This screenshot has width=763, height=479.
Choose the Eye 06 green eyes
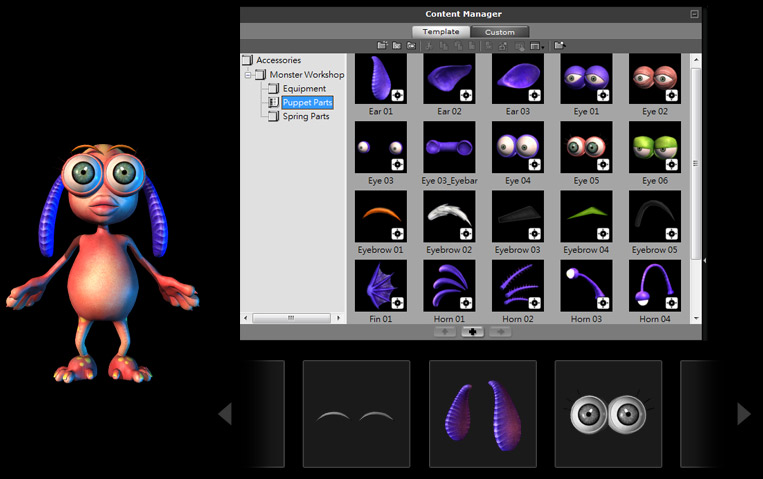(655, 148)
